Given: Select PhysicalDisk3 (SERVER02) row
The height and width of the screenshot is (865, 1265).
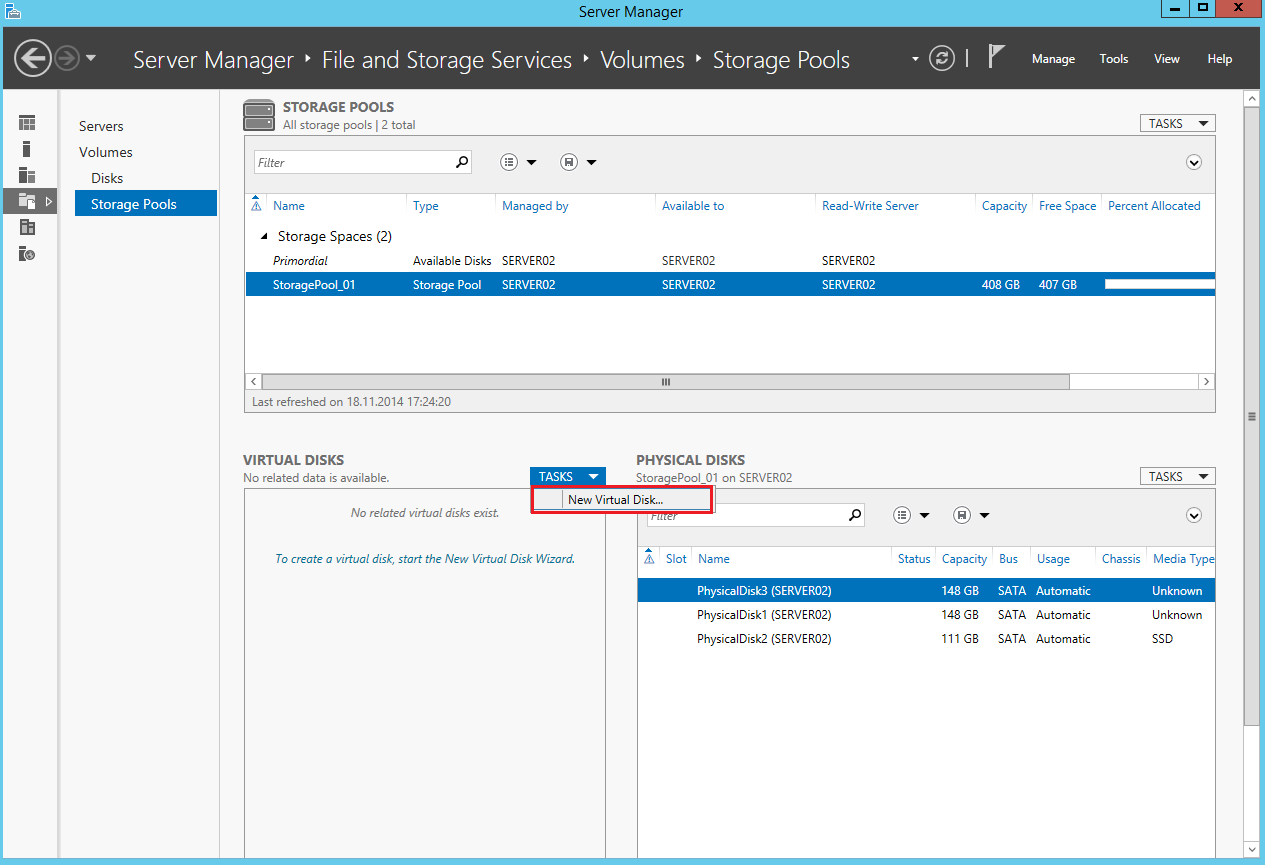Looking at the screenshot, I should [926, 591].
